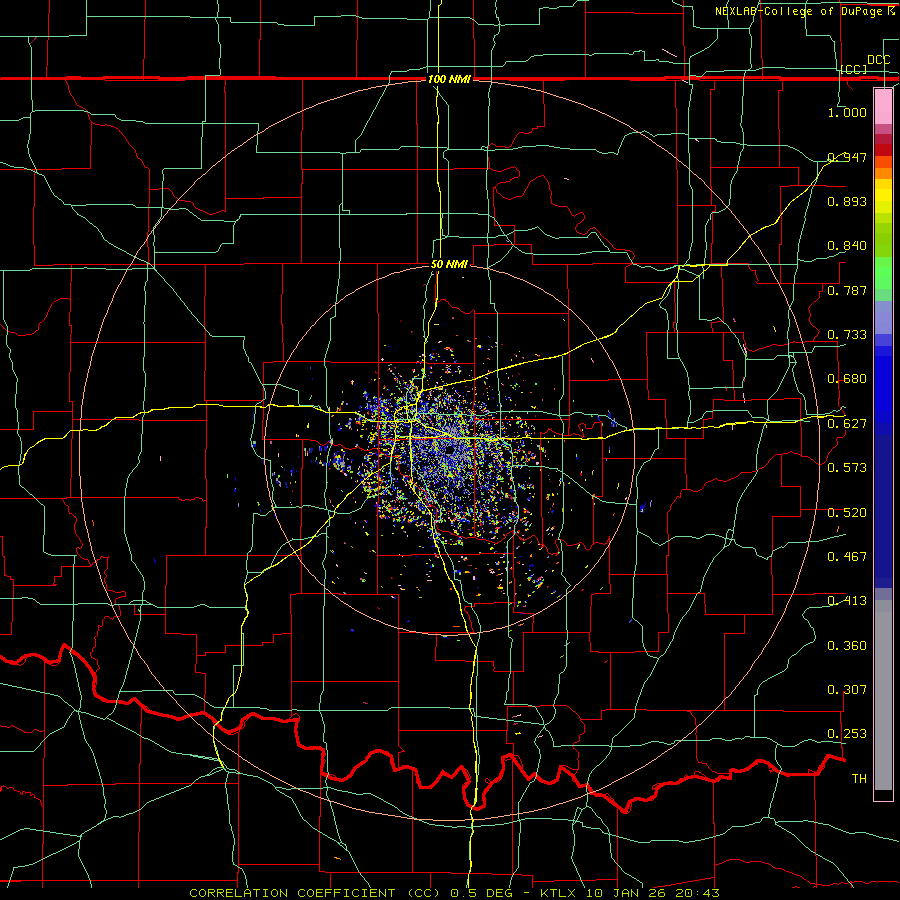Select the 0.413 legend value
The height and width of the screenshot is (900, 900).
(847, 601)
